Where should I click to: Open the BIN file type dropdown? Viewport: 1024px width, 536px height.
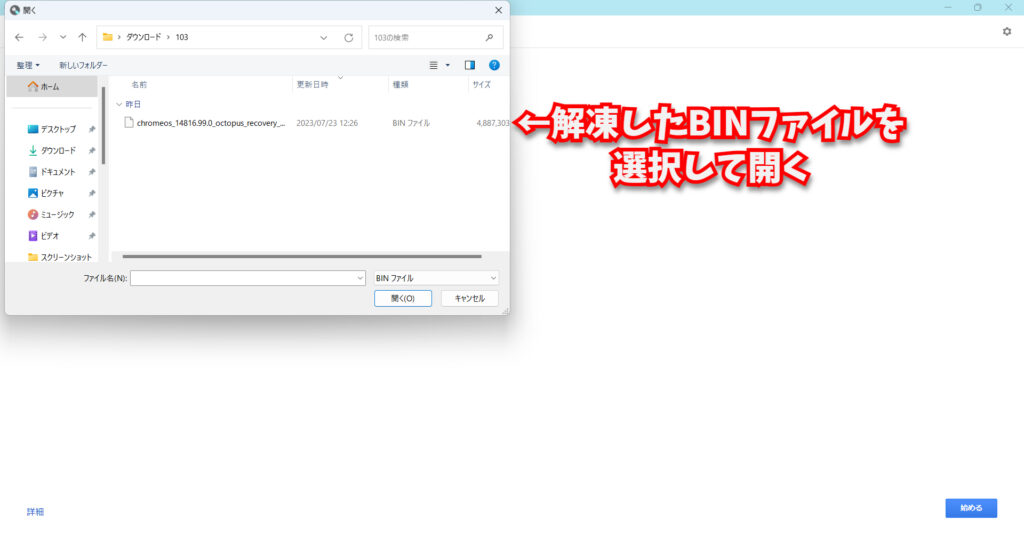coord(435,278)
